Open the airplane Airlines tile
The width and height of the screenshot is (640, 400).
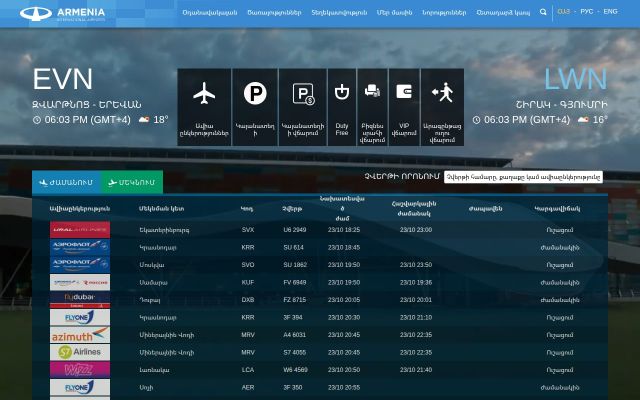(204, 107)
